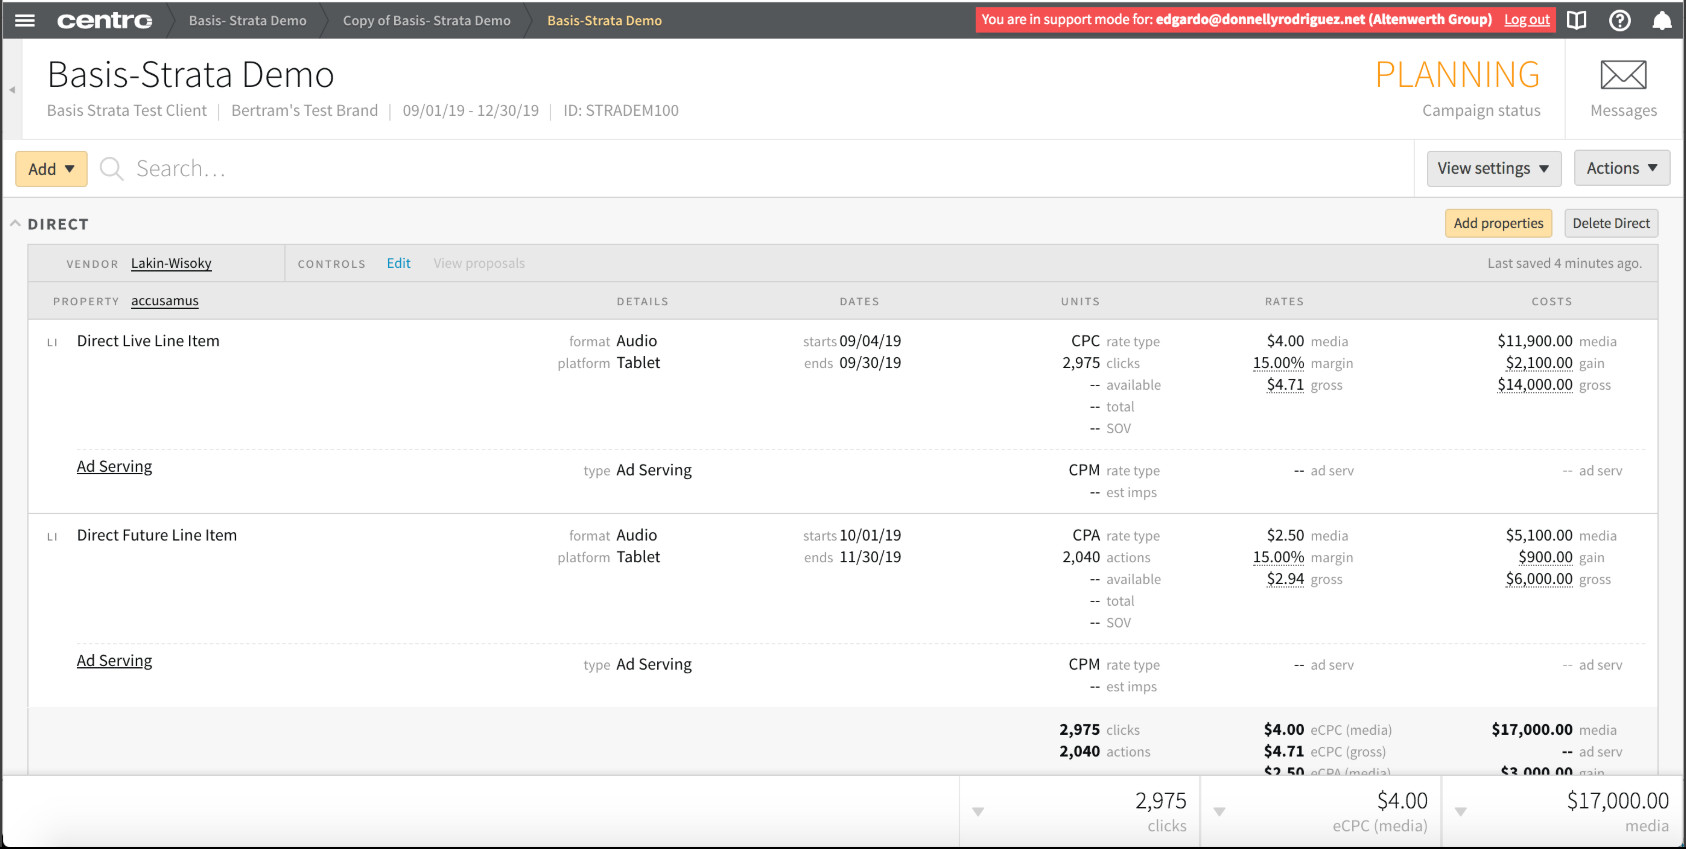Open the documentation book icon
The height and width of the screenshot is (849, 1686).
point(1577,20)
